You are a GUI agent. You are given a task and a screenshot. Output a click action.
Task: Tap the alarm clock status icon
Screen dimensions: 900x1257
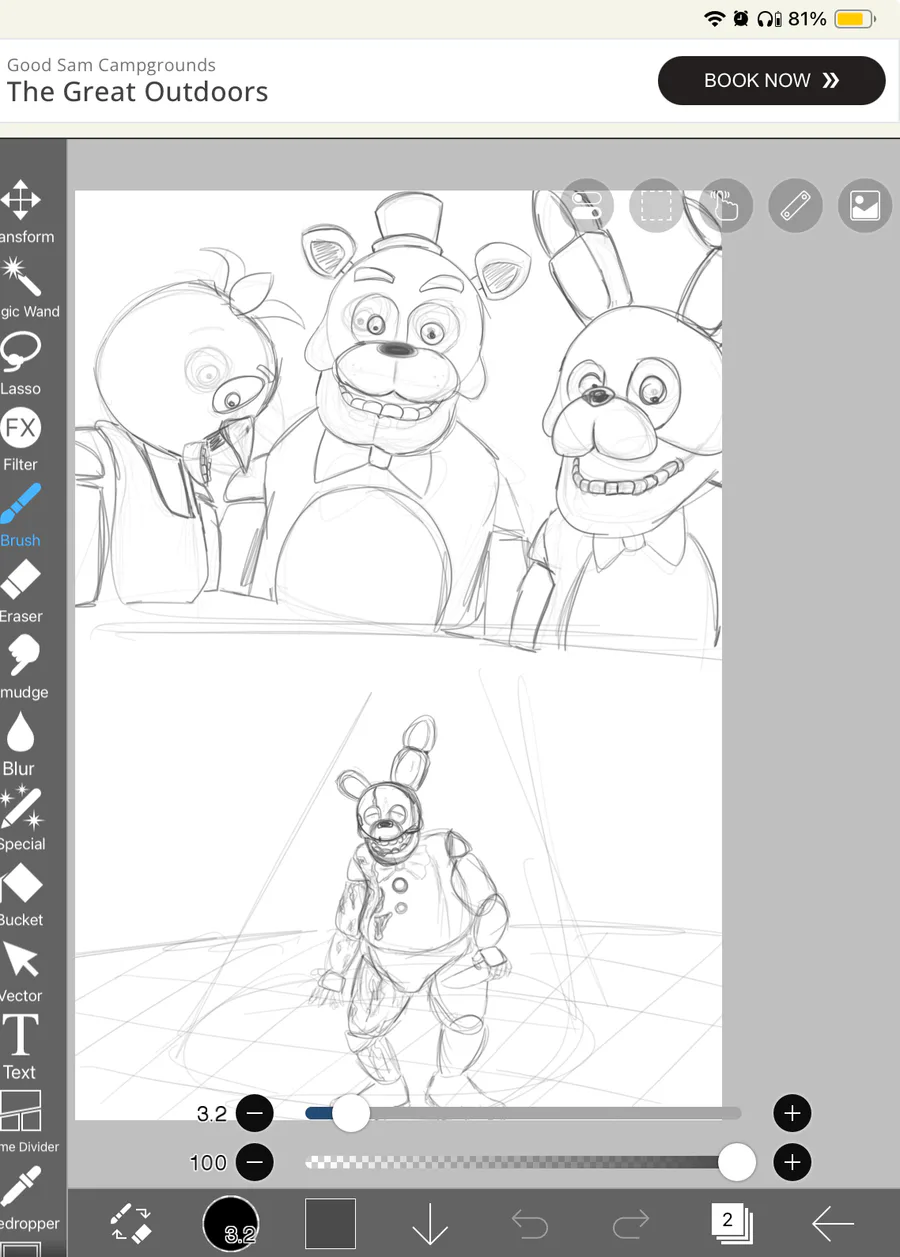pos(741,19)
